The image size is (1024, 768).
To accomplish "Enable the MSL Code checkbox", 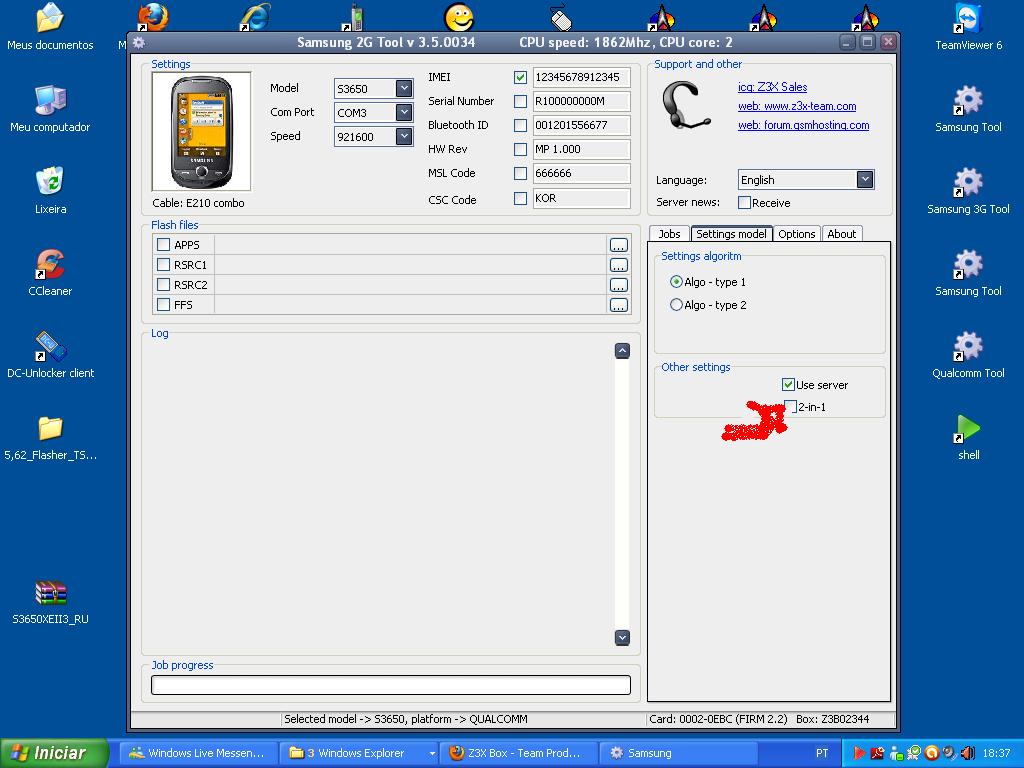I will click(520, 174).
